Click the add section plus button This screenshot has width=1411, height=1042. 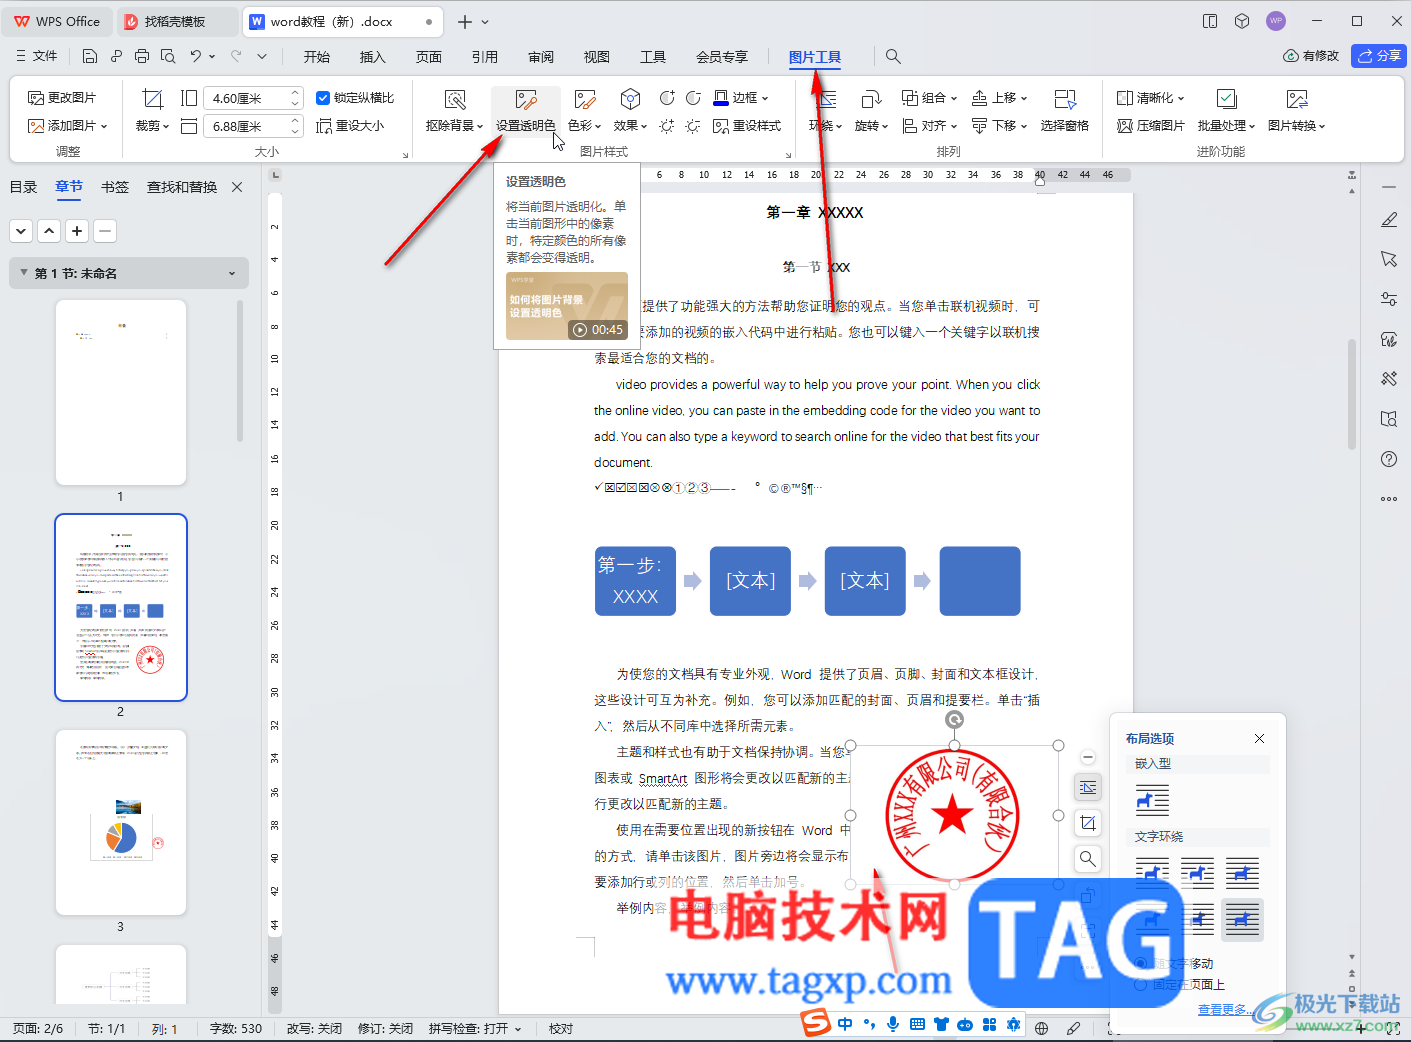(77, 231)
